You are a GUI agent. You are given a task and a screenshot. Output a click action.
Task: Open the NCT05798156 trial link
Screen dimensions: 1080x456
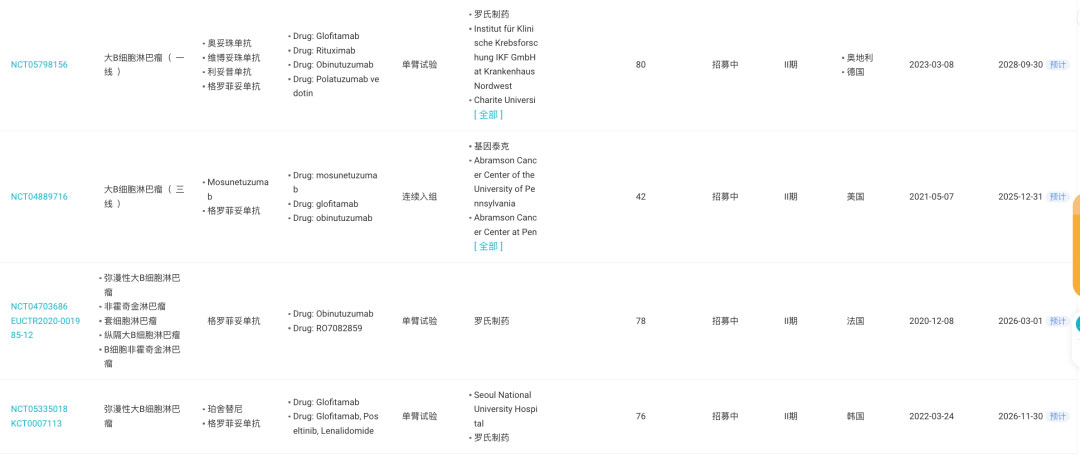(39, 65)
